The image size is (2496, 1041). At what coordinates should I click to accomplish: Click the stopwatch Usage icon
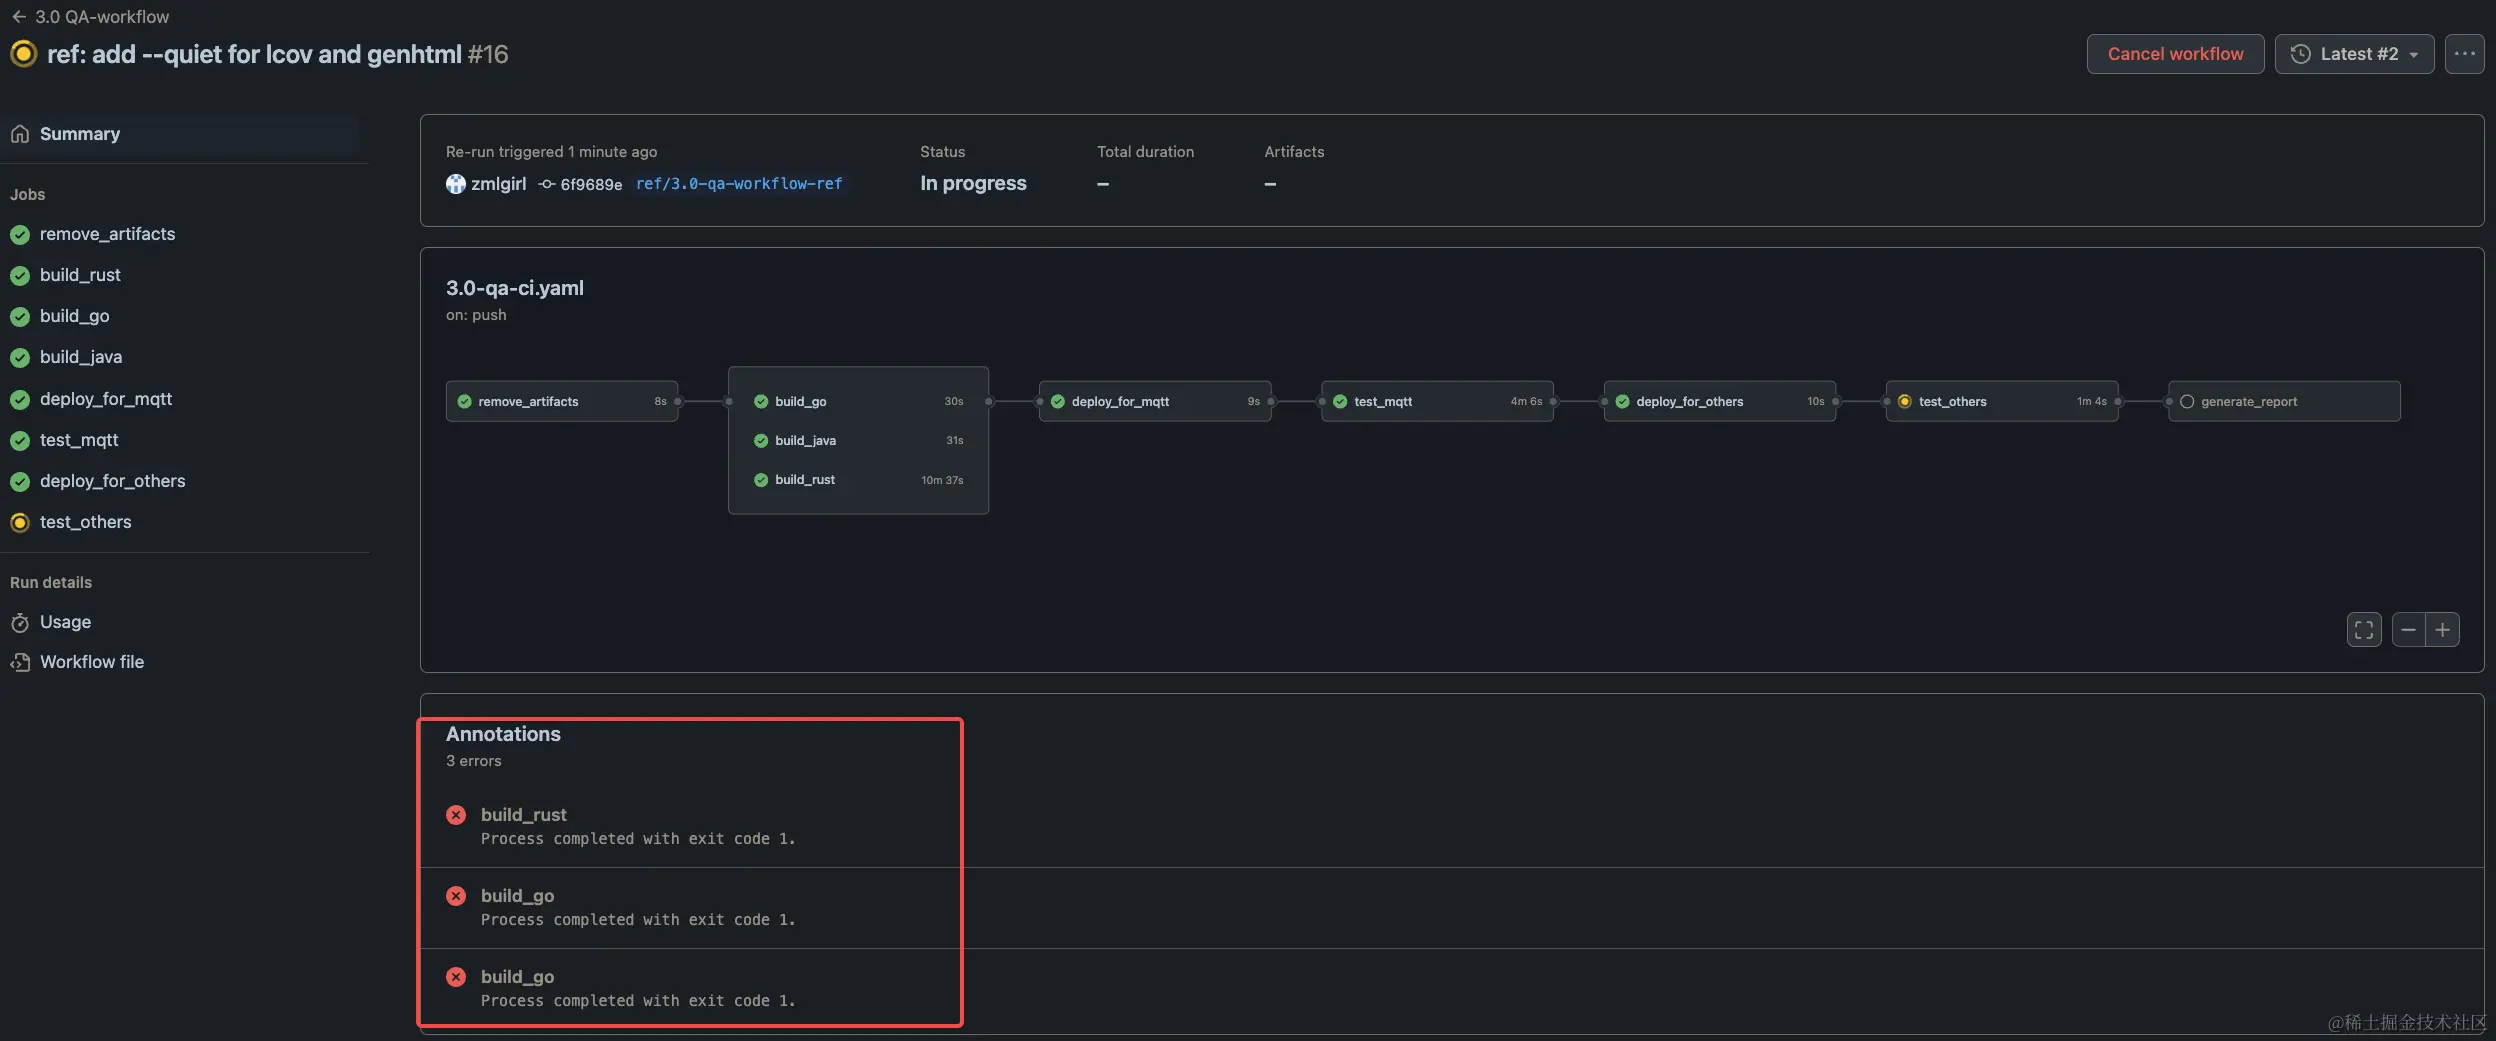[x=20, y=623]
